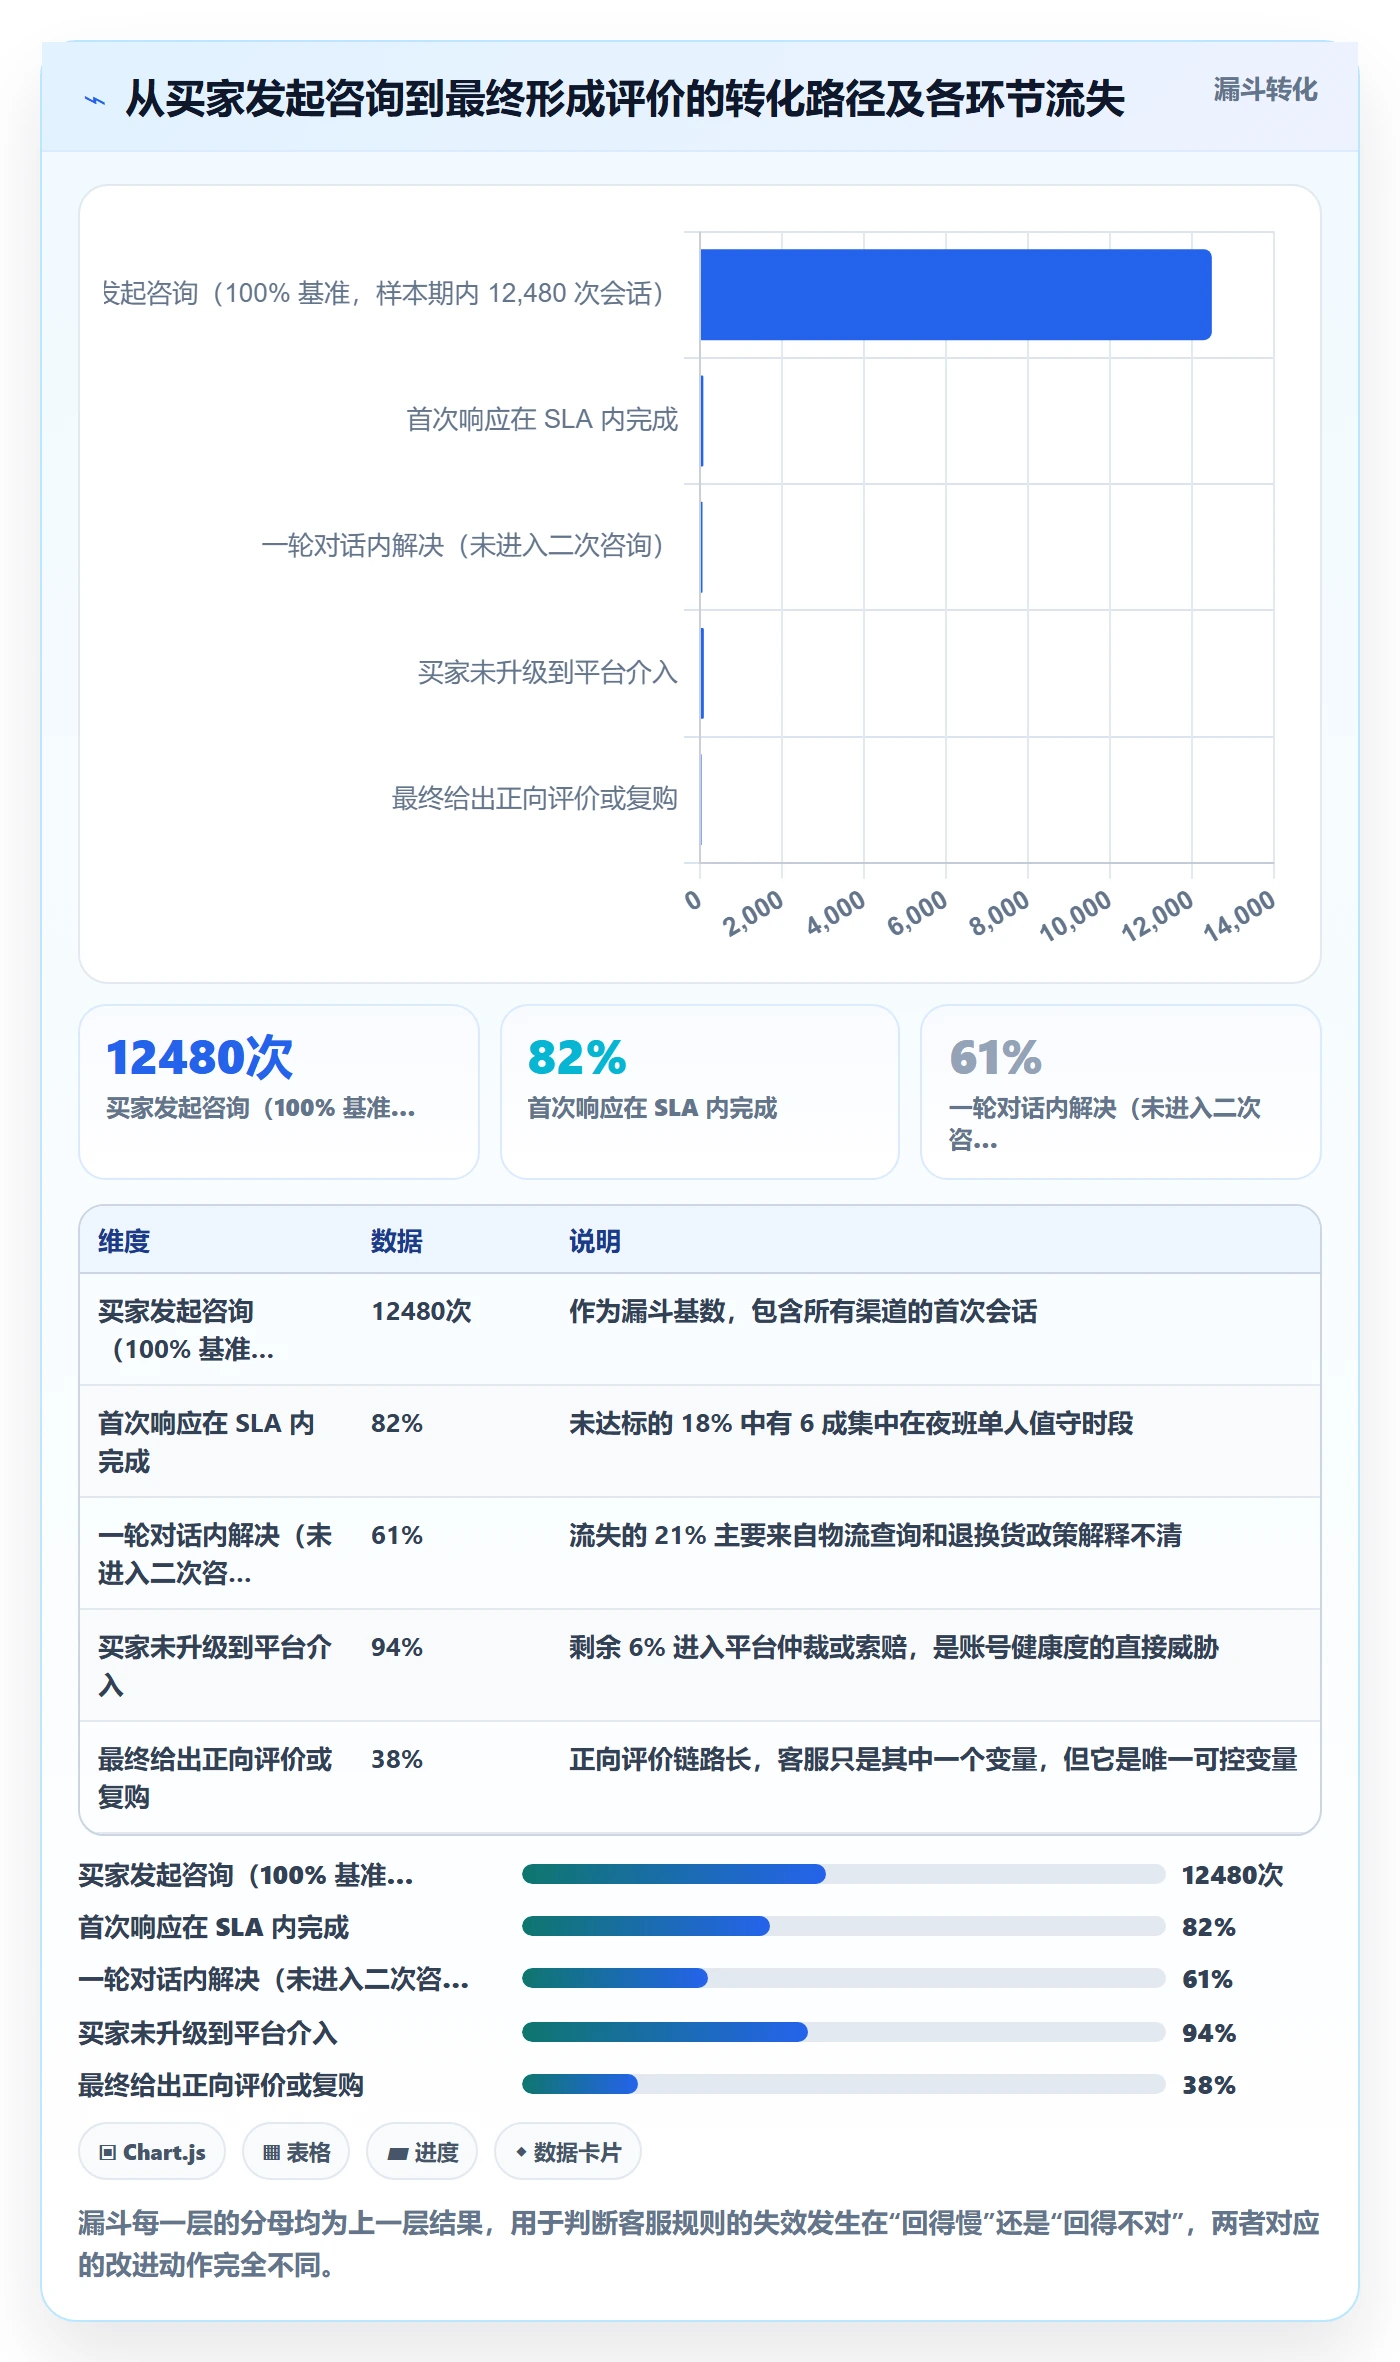Click the 首次响应在 SLA 内完成 progress bar
The height and width of the screenshot is (2362, 1400).
[x=844, y=1926]
